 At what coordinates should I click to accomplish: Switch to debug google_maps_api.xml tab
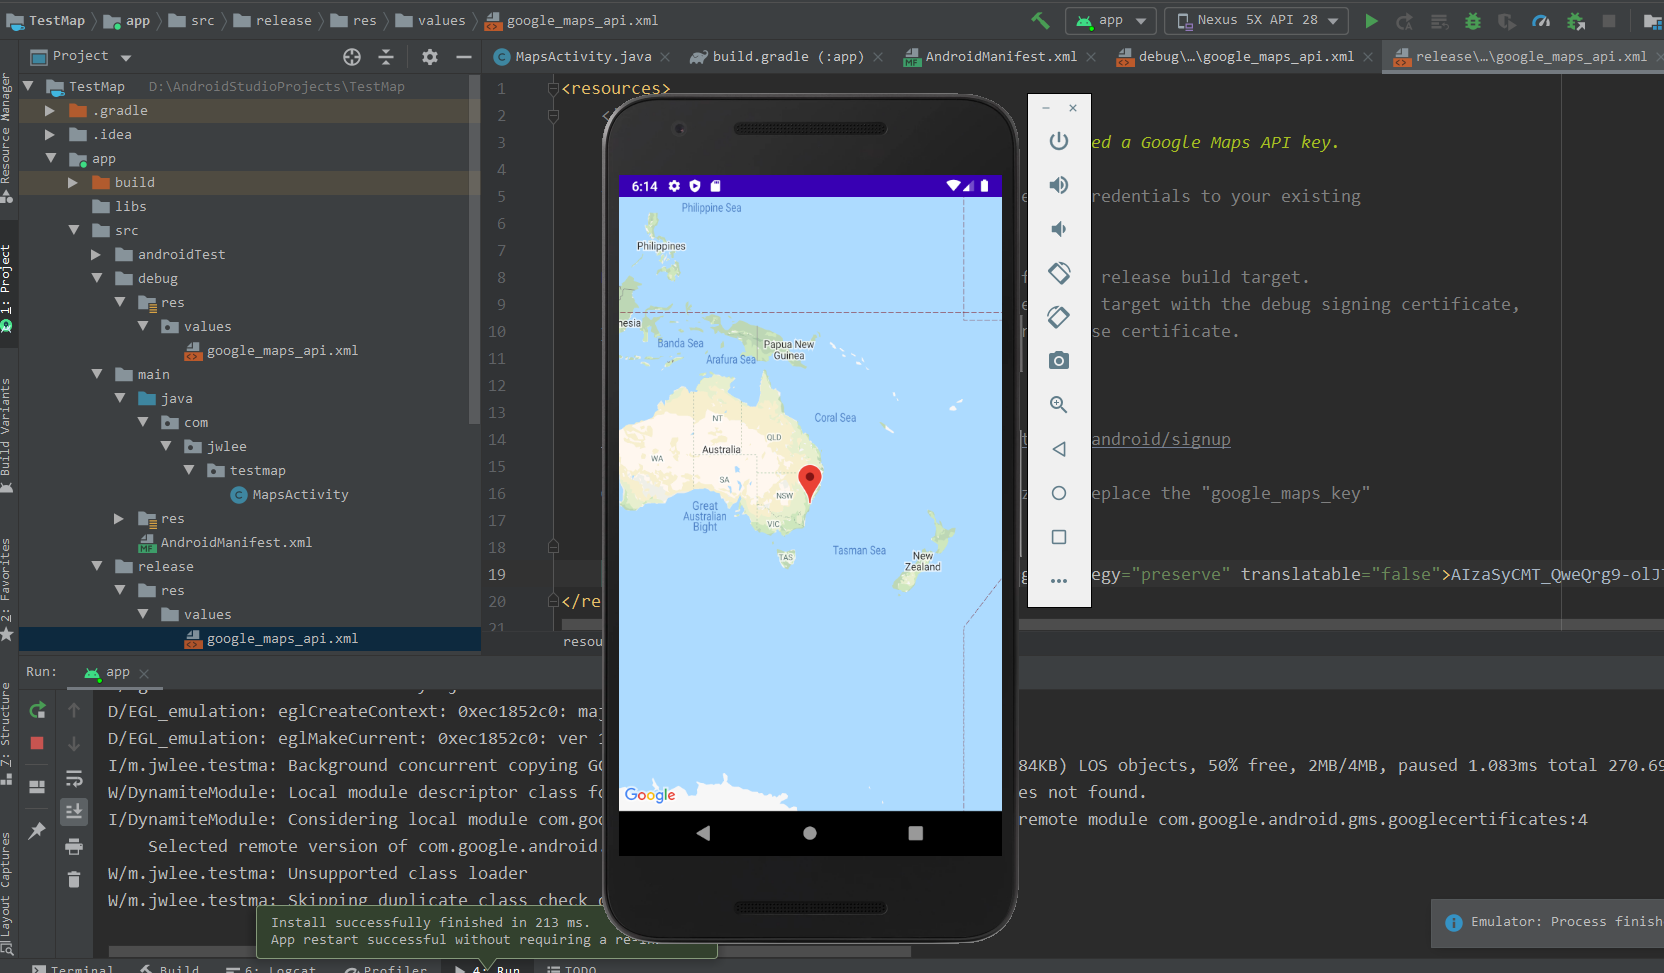point(1245,57)
